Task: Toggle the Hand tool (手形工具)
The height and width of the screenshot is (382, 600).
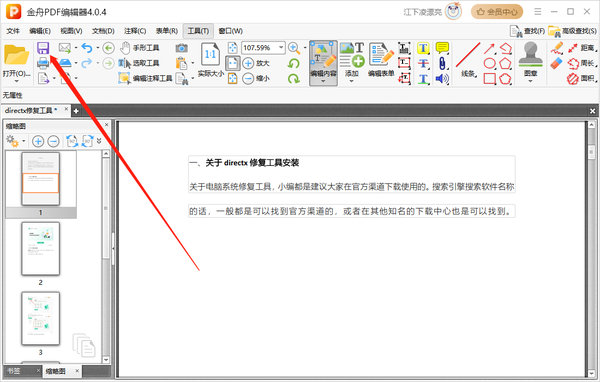Action: [139, 48]
